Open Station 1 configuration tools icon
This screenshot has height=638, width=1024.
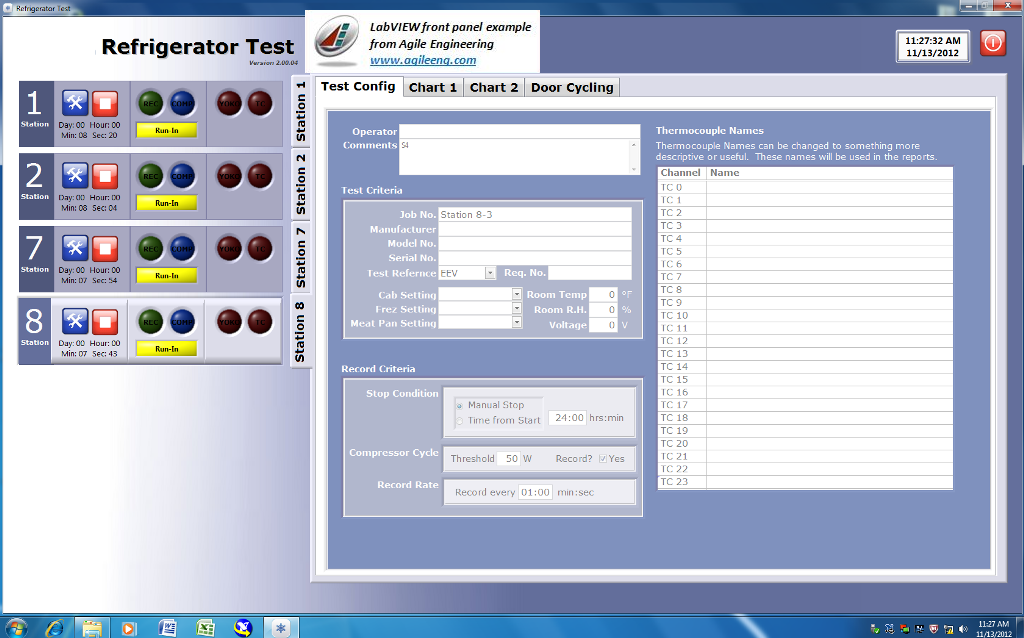coord(76,103)
